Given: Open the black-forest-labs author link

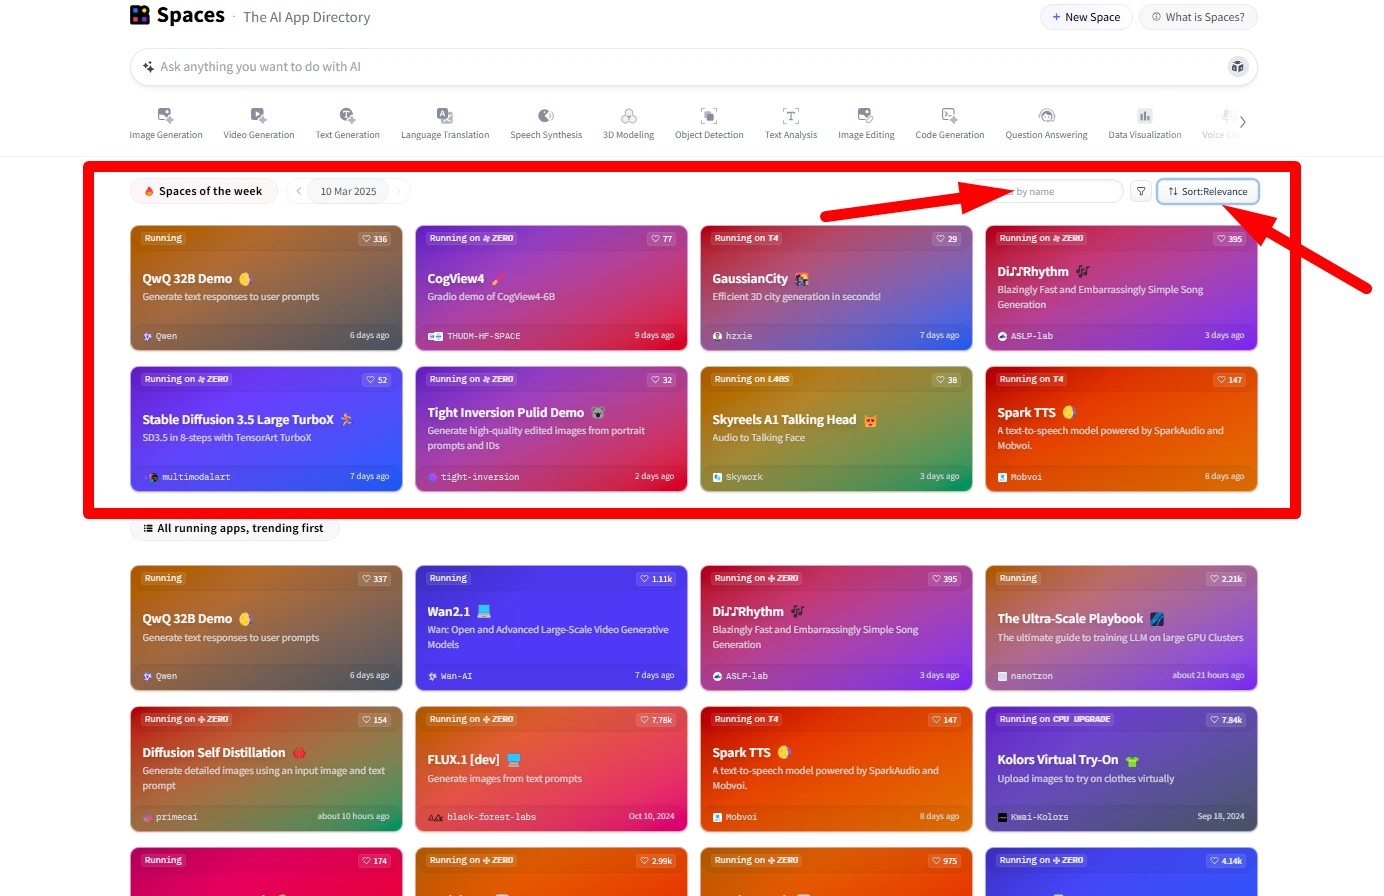Looking at the screenshot, I should (482, 817).
